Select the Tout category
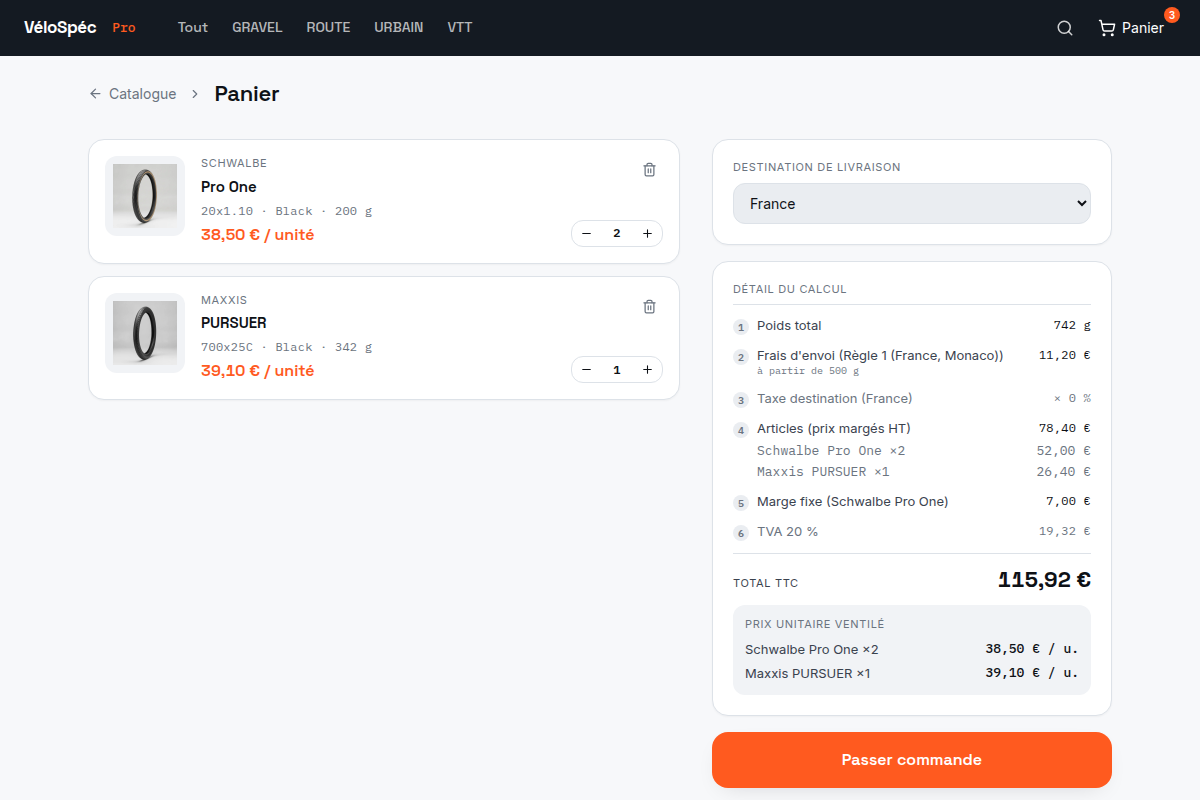The width and height of the screenshot is (1200, 800). 193,28
